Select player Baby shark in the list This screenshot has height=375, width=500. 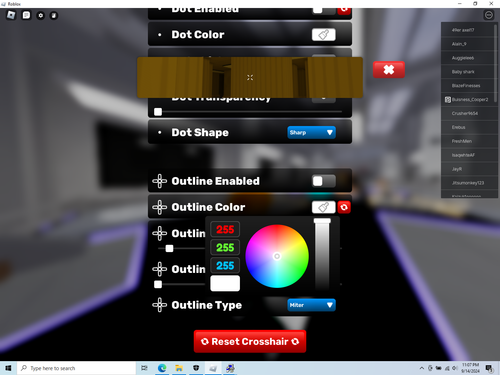[x=468, y=72]
